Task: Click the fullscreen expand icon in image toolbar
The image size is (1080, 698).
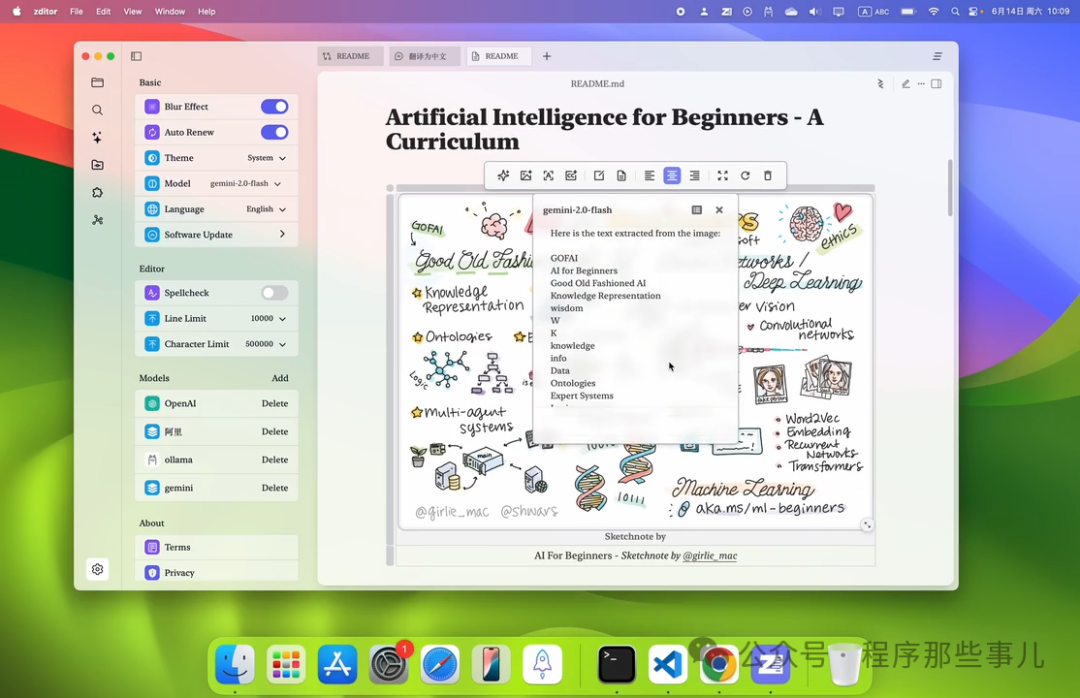Action: tap(723, 176)
